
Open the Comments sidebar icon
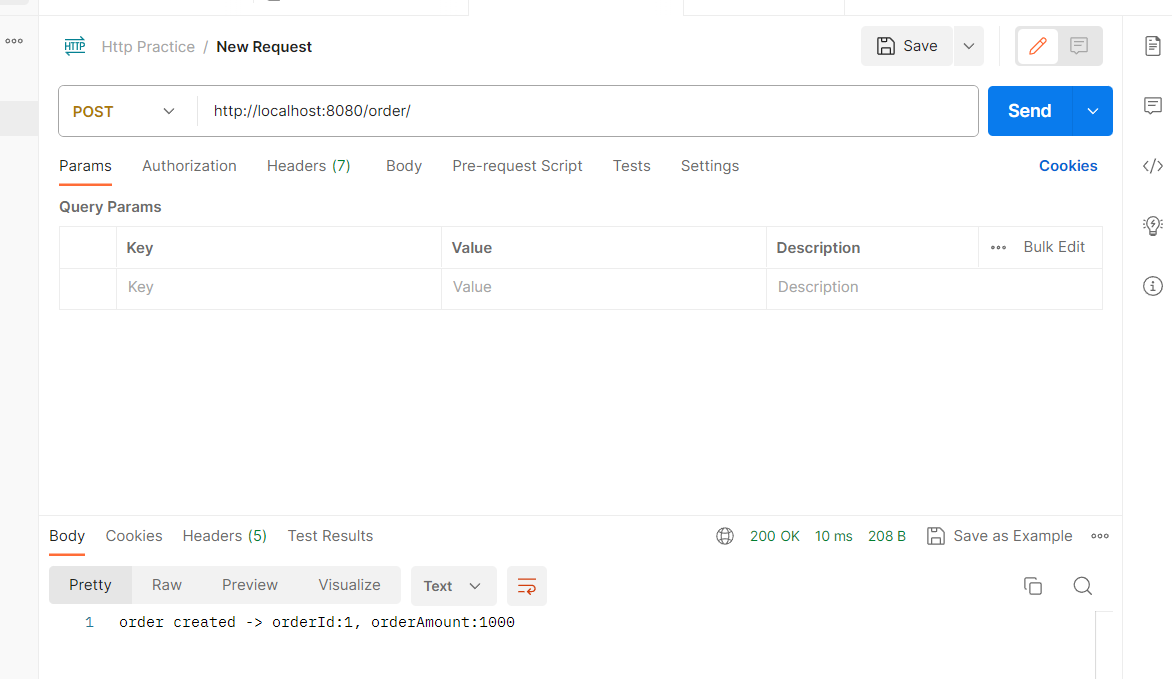point(1153,105)
